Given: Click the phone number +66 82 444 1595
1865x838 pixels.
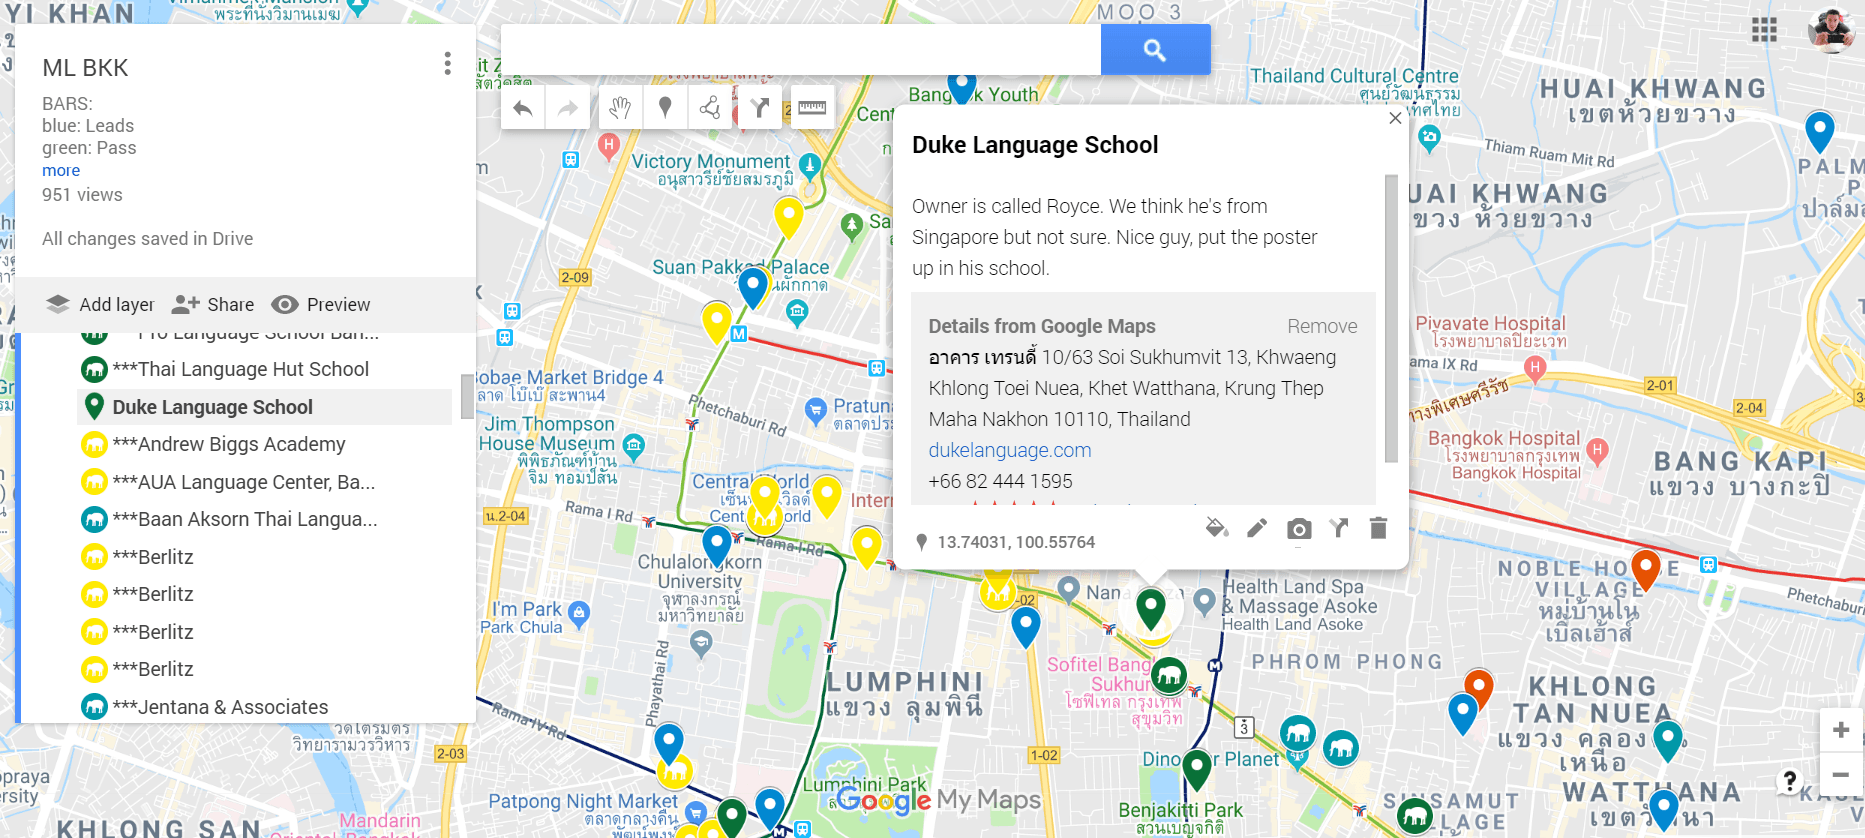Looking at the screenshot, I should (1000, 481).
